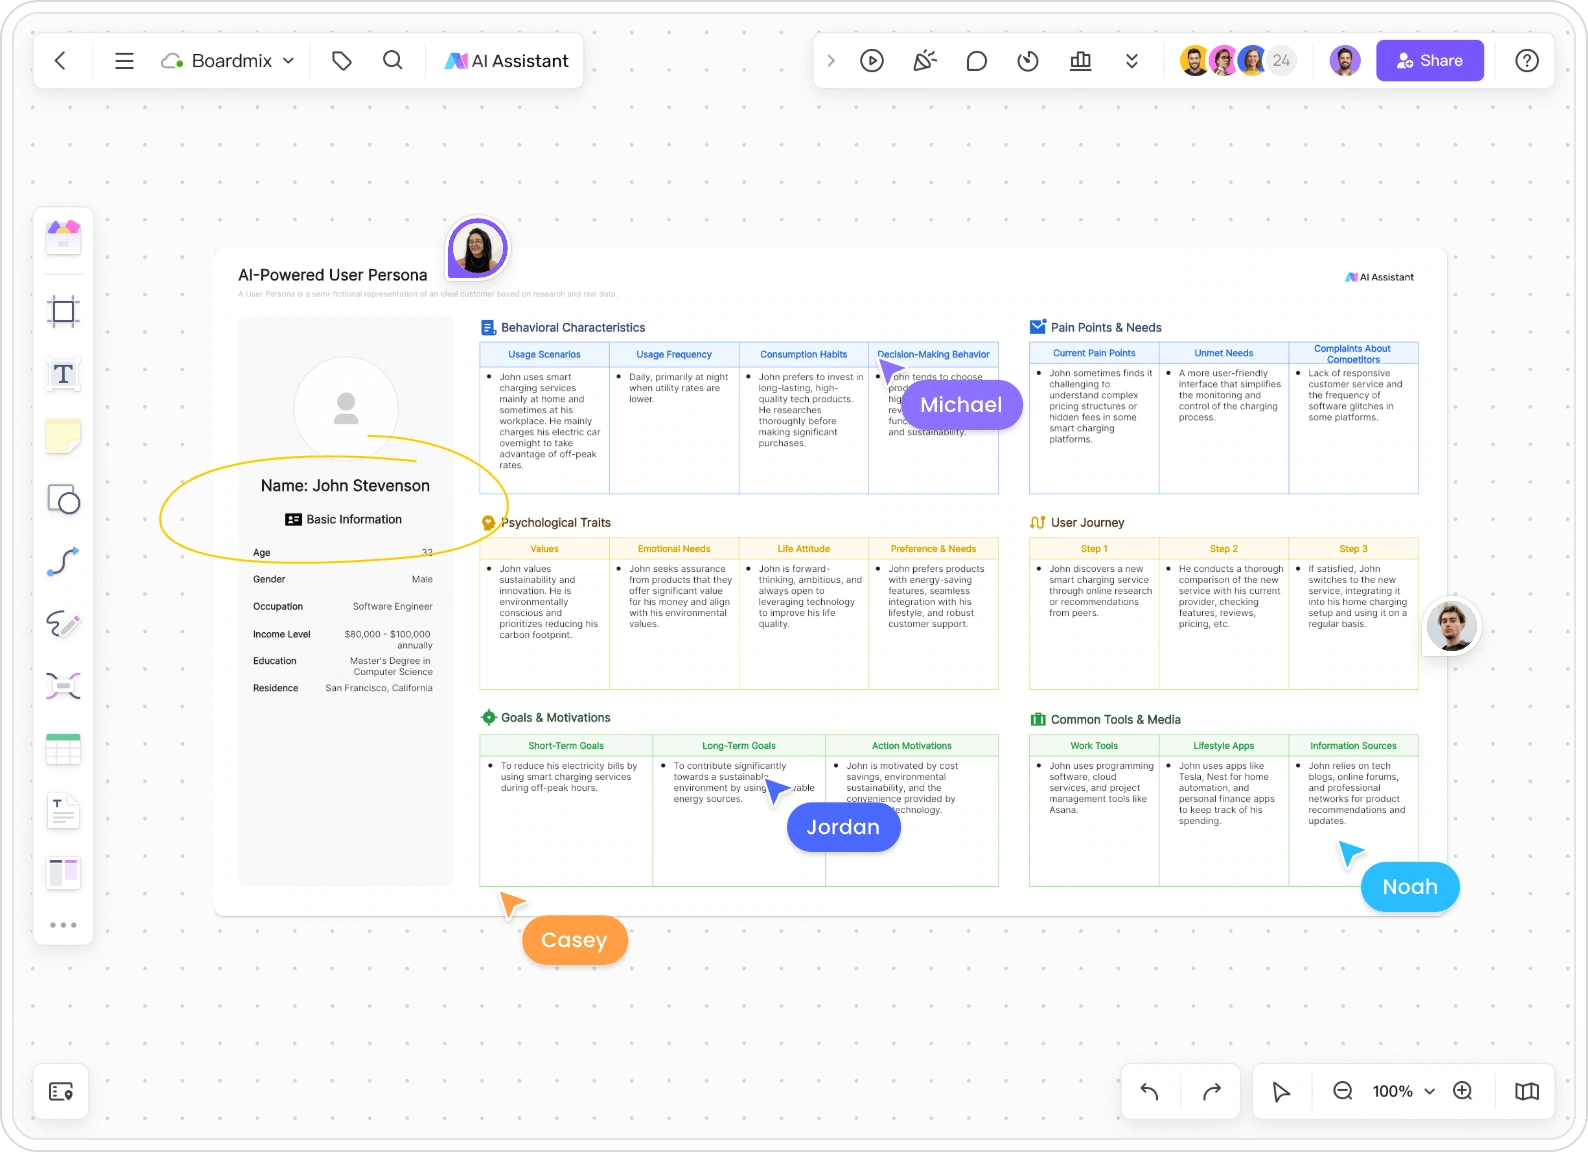
Task: Click the AI Assistant label on the persona board
Action: coord(1380,277)
